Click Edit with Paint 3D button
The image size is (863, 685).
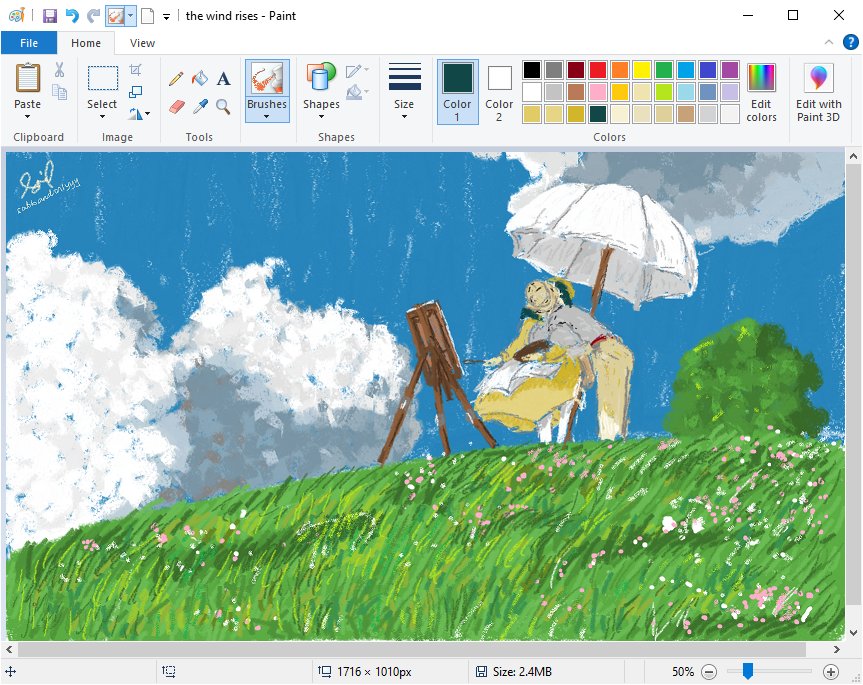tap(818, 91)
